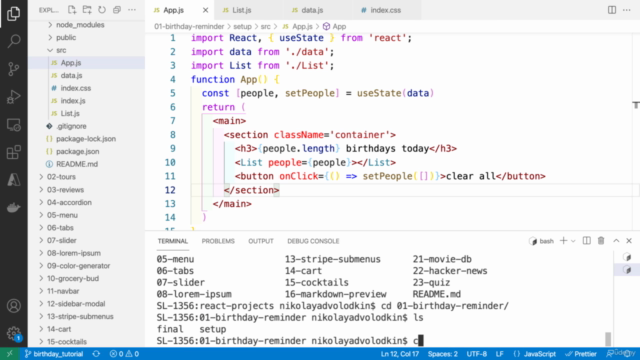Kill the active terminal
Screen dimensions: 640x360
click(601, 241)
